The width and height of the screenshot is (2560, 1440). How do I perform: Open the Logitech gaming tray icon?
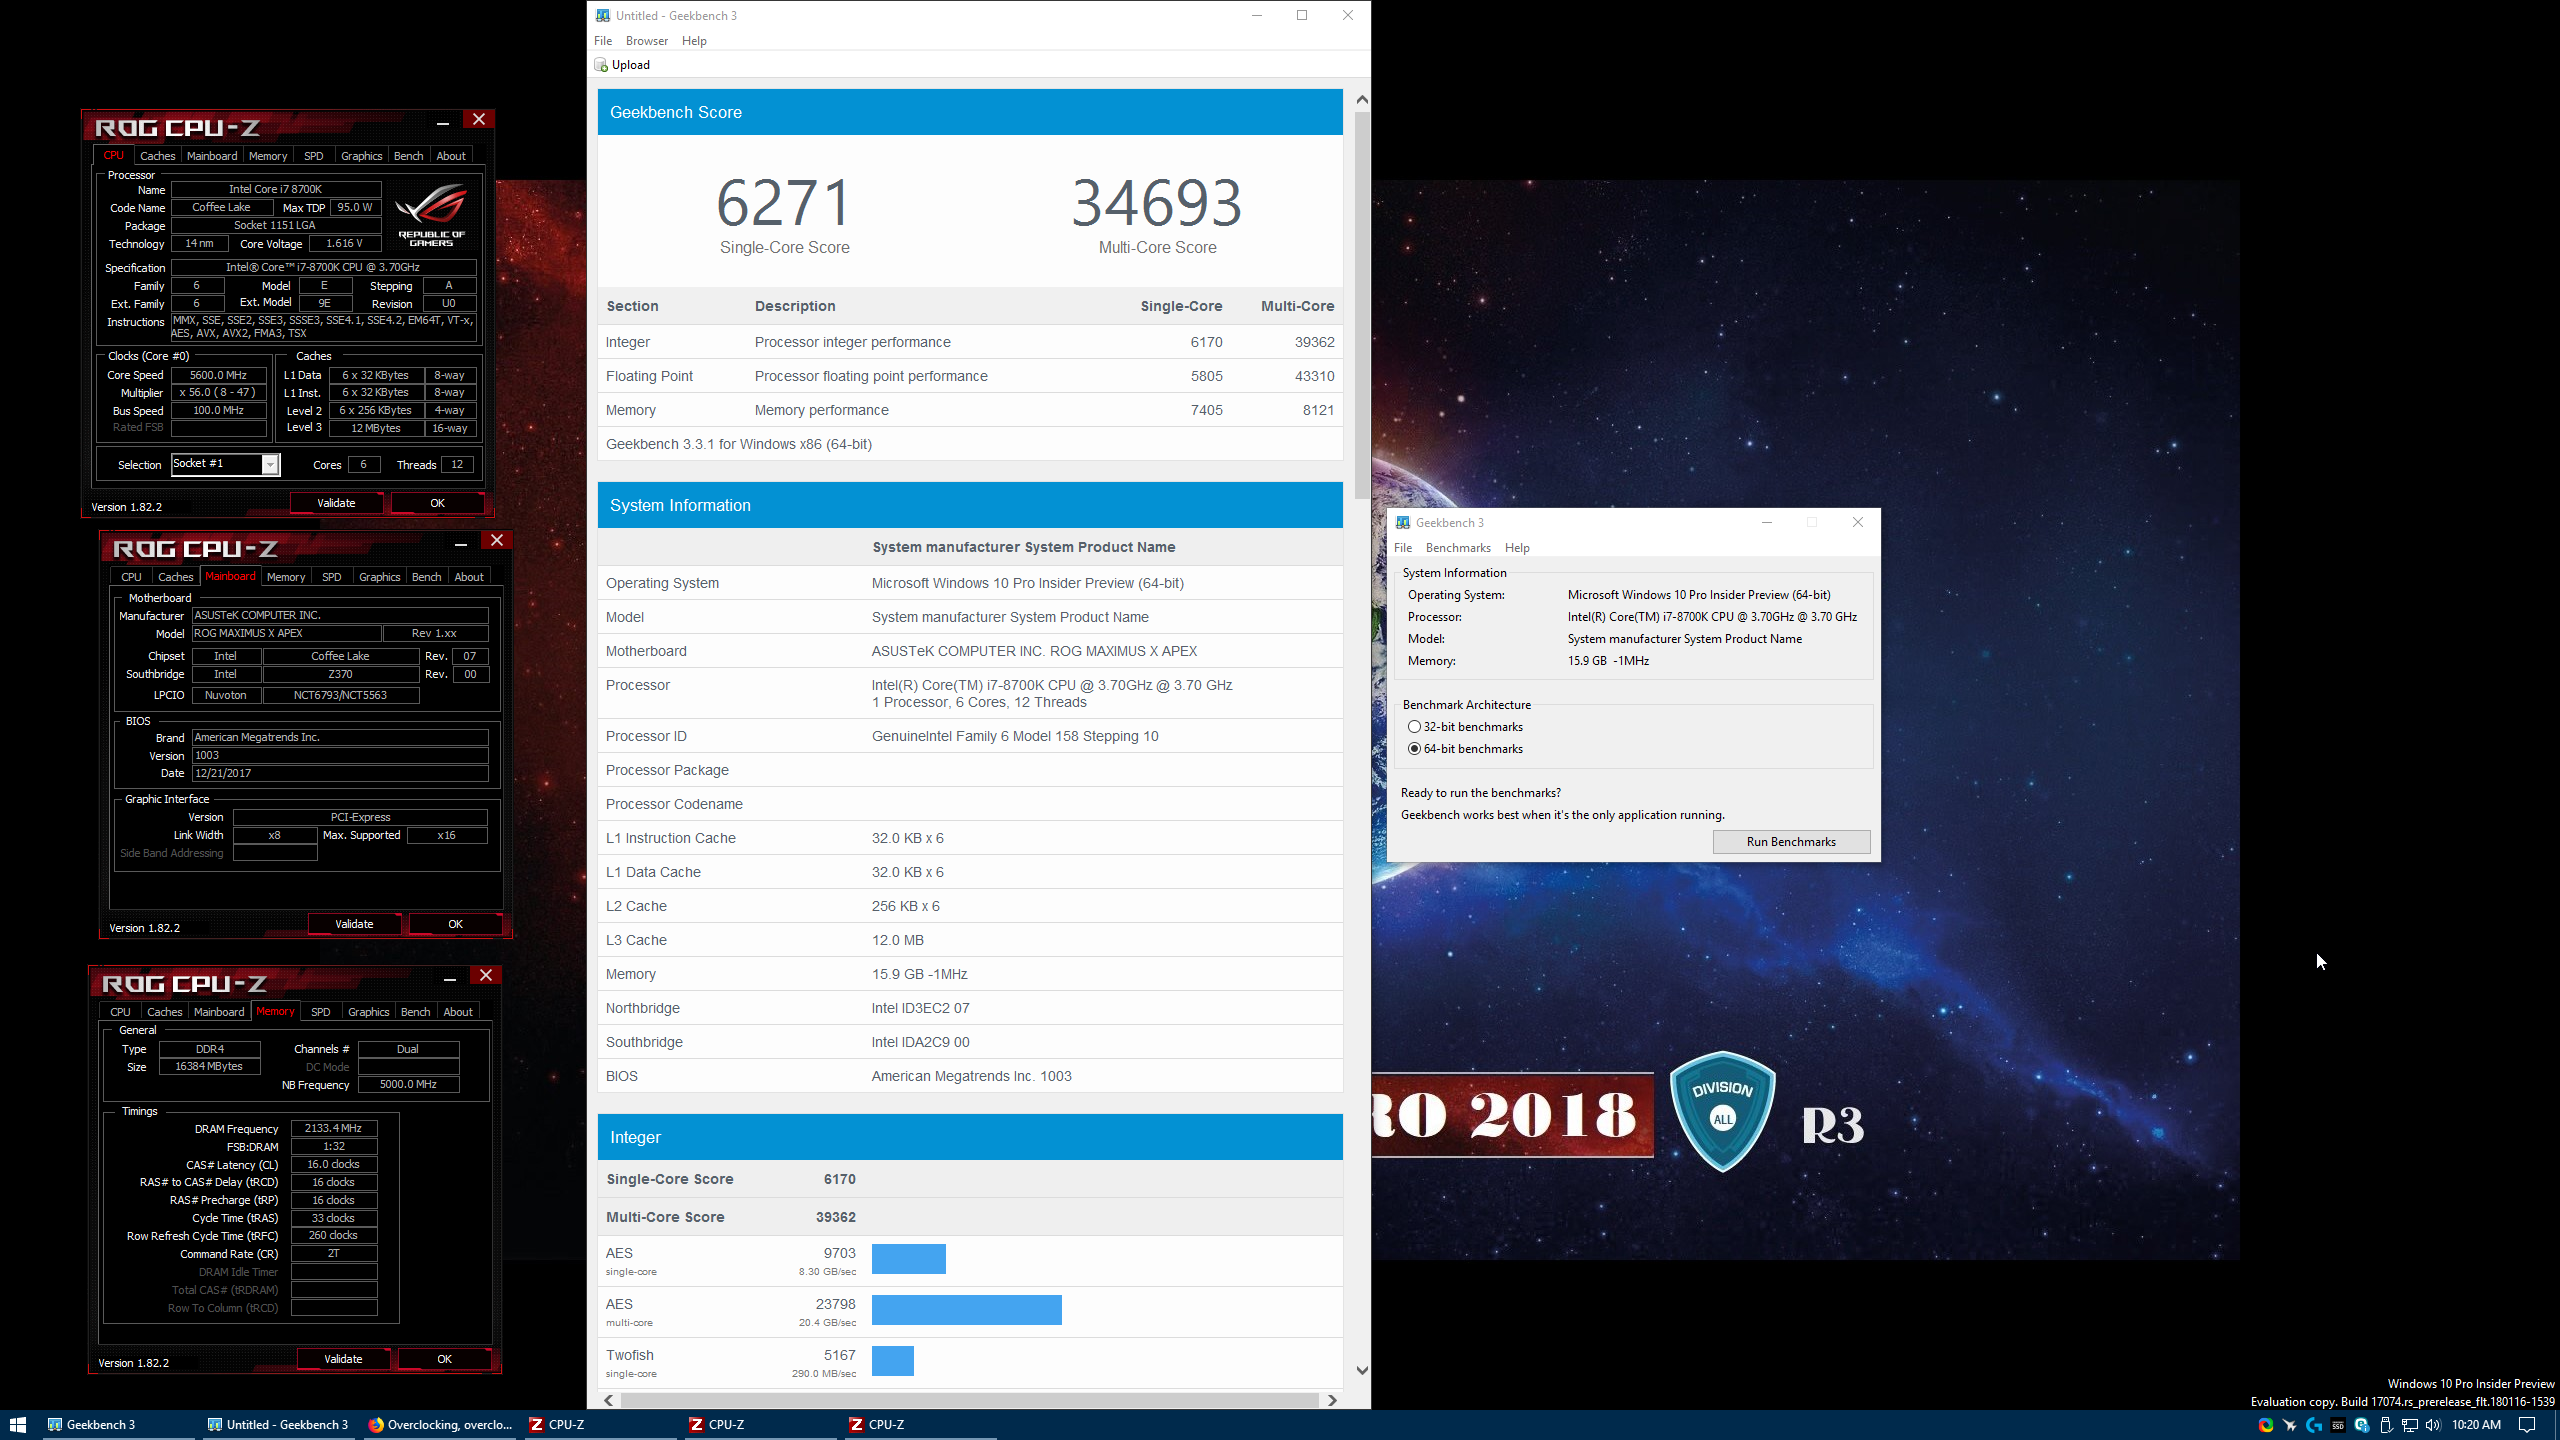2314,1425
